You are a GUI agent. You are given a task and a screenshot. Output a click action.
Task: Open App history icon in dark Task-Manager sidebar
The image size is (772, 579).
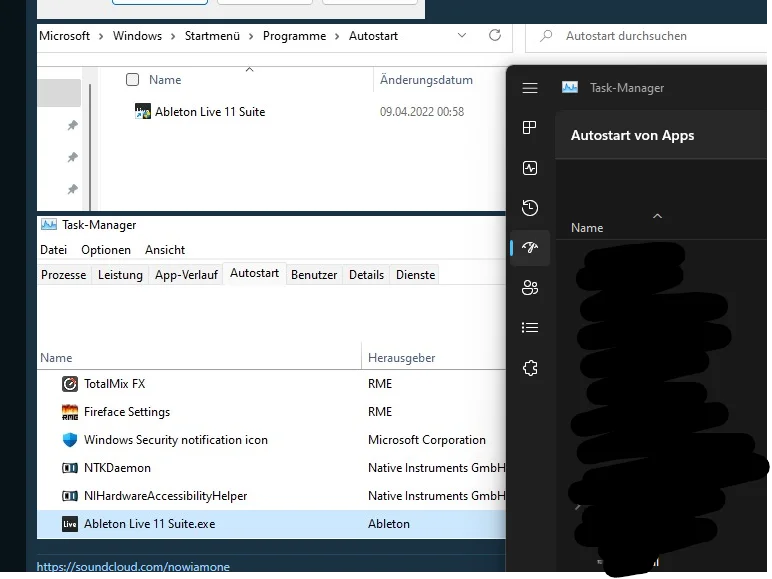(x=530, y=207)
